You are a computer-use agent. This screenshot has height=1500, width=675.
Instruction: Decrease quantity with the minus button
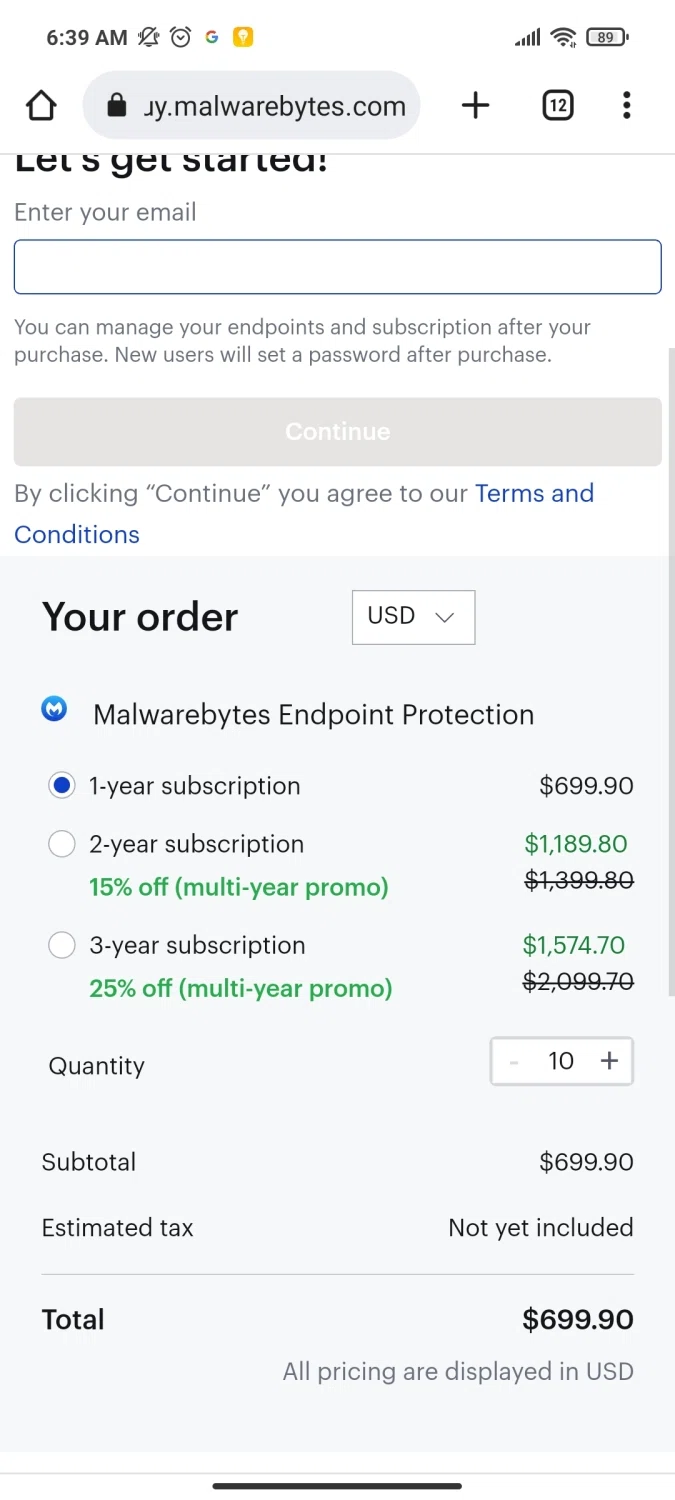pos(514,1061)
